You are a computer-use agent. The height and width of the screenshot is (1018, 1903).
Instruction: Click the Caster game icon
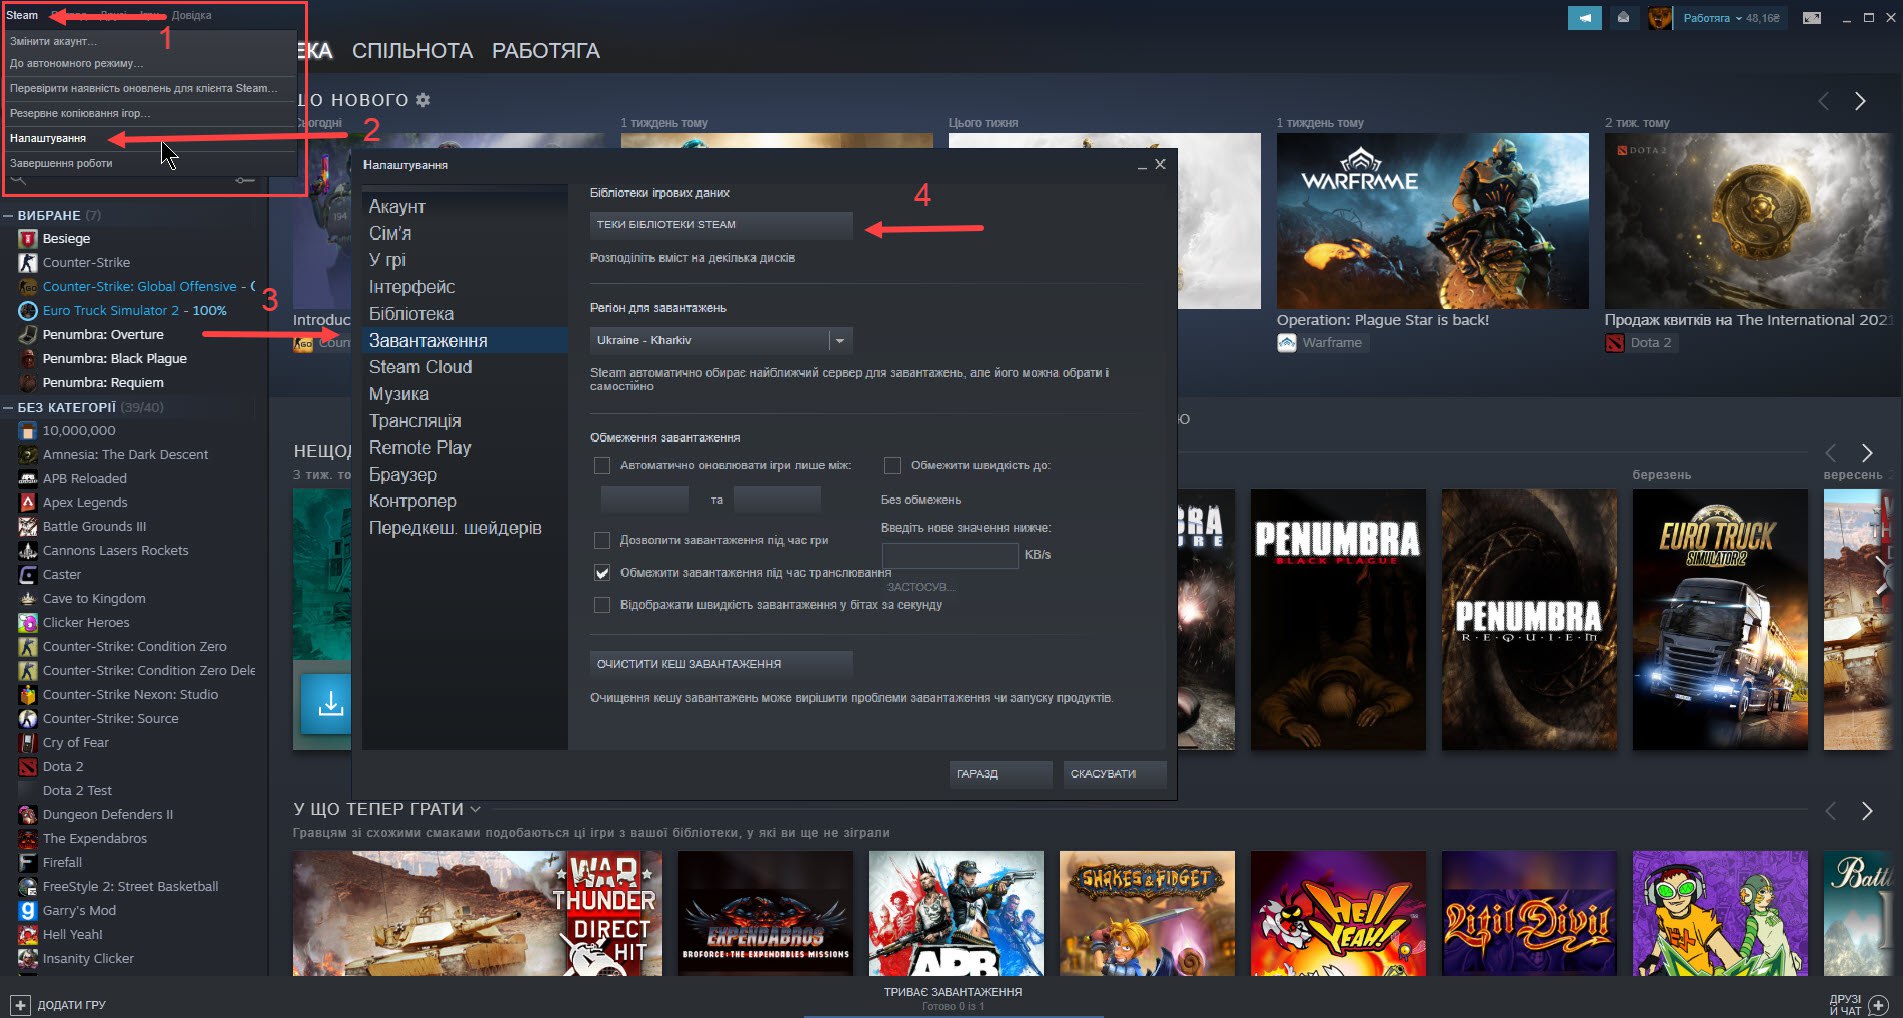click(x=28, y=574)
